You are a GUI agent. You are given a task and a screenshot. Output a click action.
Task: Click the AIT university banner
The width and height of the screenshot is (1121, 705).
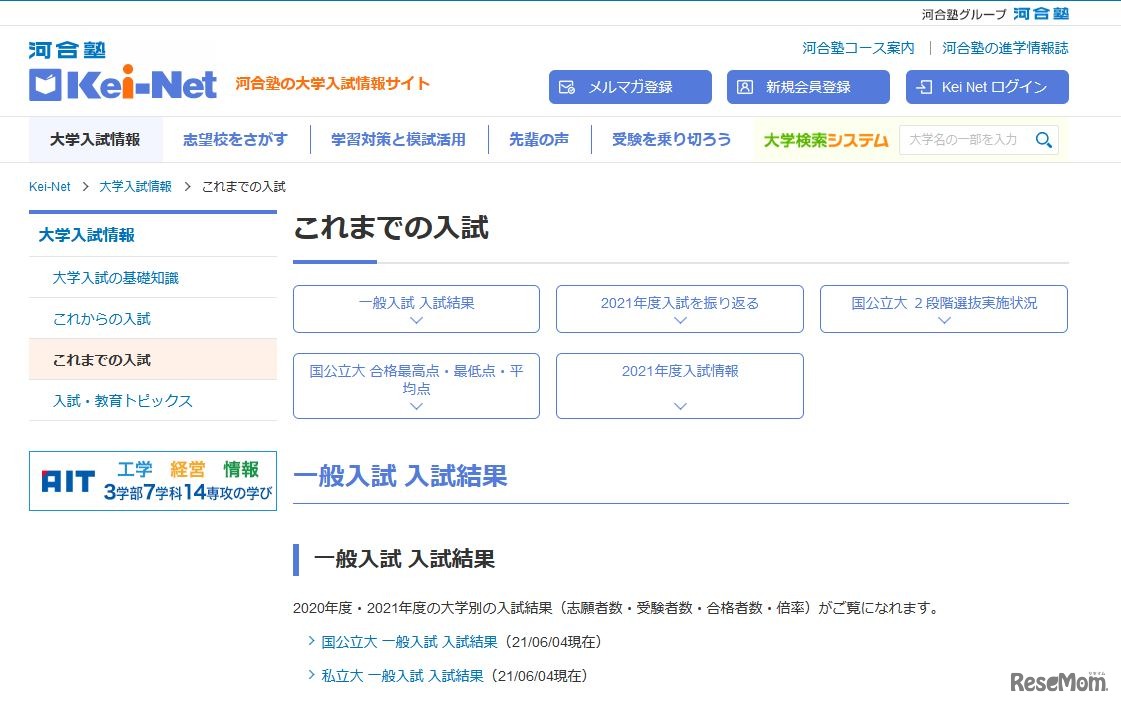(152, 481)
